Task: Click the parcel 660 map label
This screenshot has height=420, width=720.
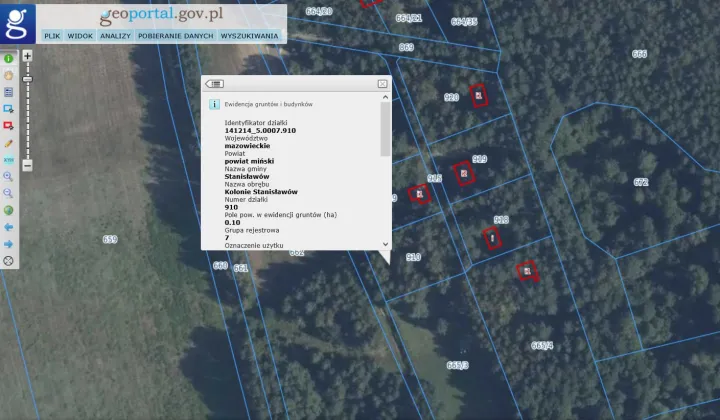Action: click(x=220, y=265)
